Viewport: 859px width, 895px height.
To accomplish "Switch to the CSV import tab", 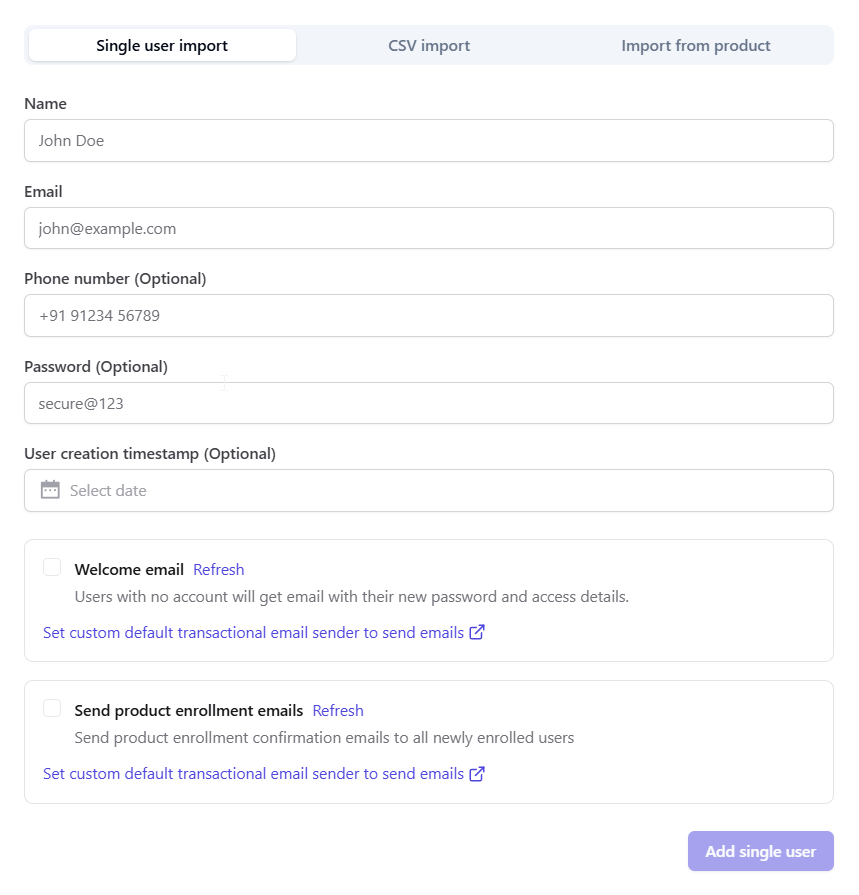I will (x=429, y=45).
